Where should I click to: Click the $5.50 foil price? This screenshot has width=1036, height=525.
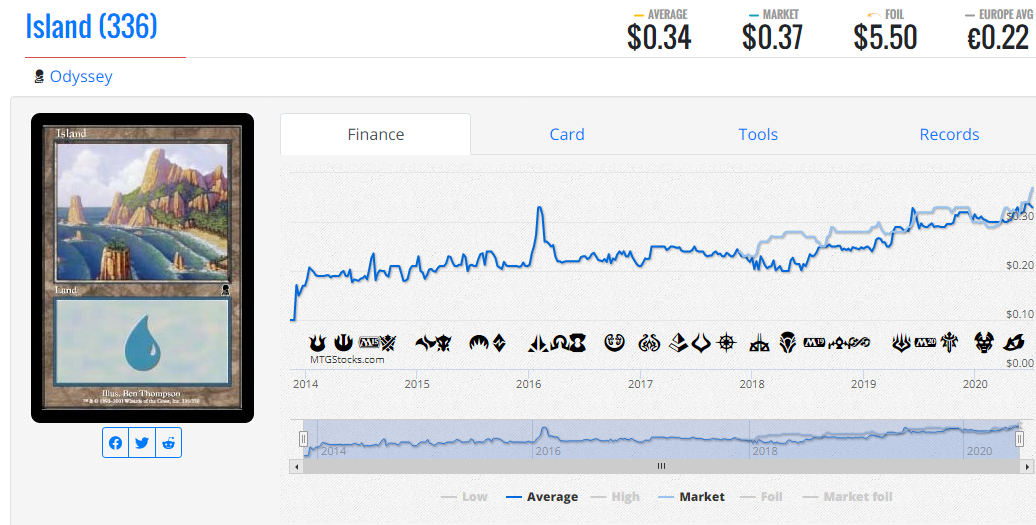coord(885,38)
